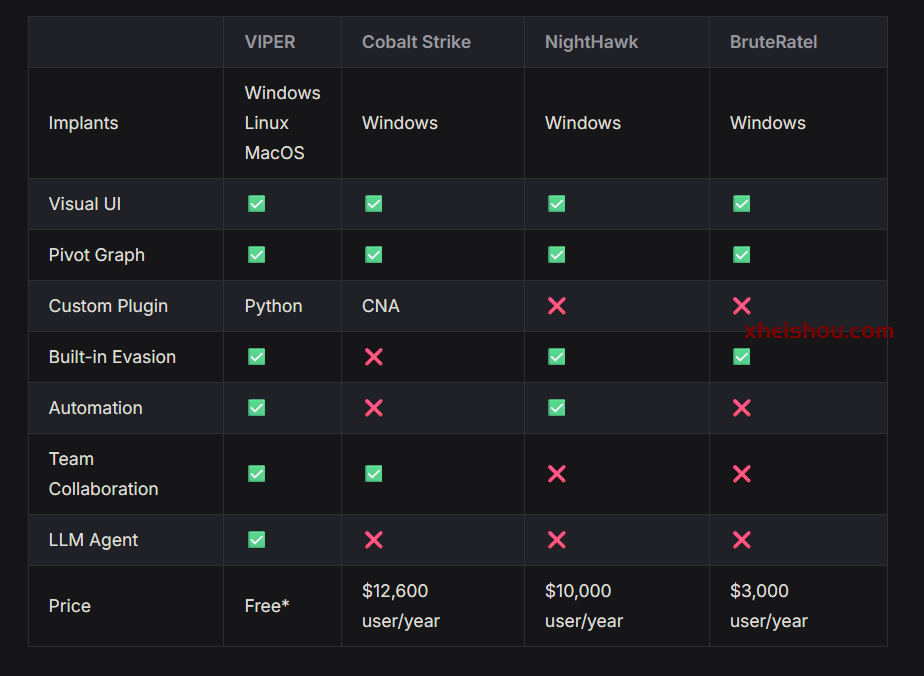Click Cobalt Strike's Built-in Evasion red X
This screenshot has width=924, height=676.
pos(374,357)
